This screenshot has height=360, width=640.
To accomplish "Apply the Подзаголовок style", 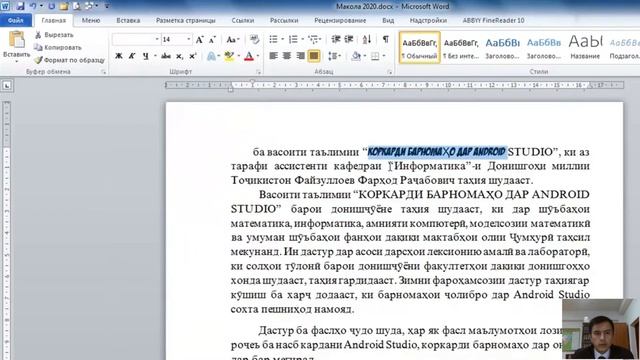I will [x=624, y=47].
